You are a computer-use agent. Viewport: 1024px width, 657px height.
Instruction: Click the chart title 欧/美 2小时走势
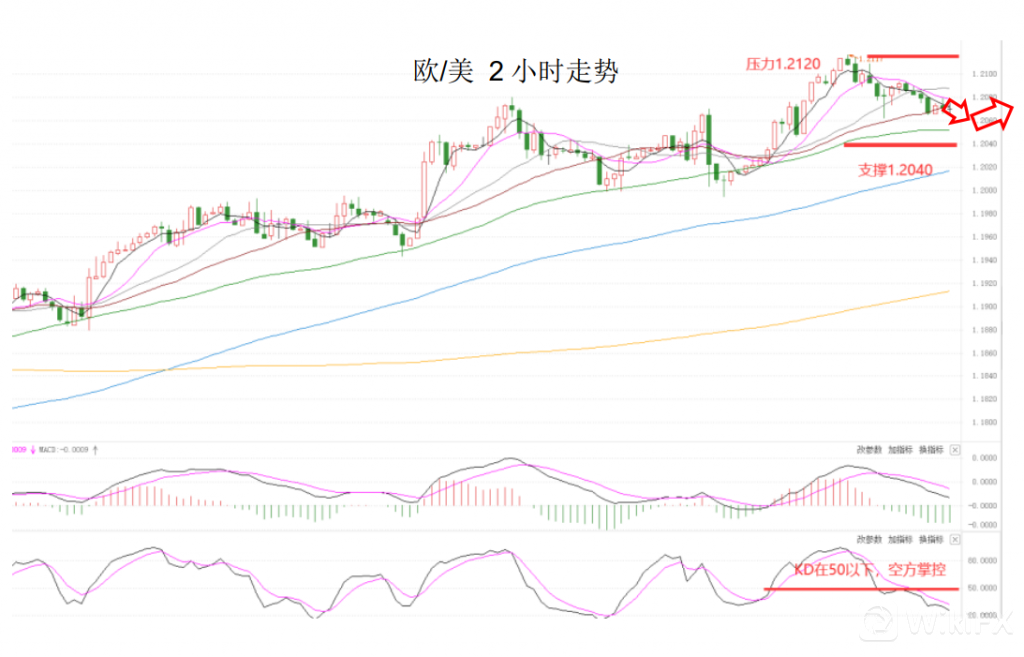[x=516, y=71]
